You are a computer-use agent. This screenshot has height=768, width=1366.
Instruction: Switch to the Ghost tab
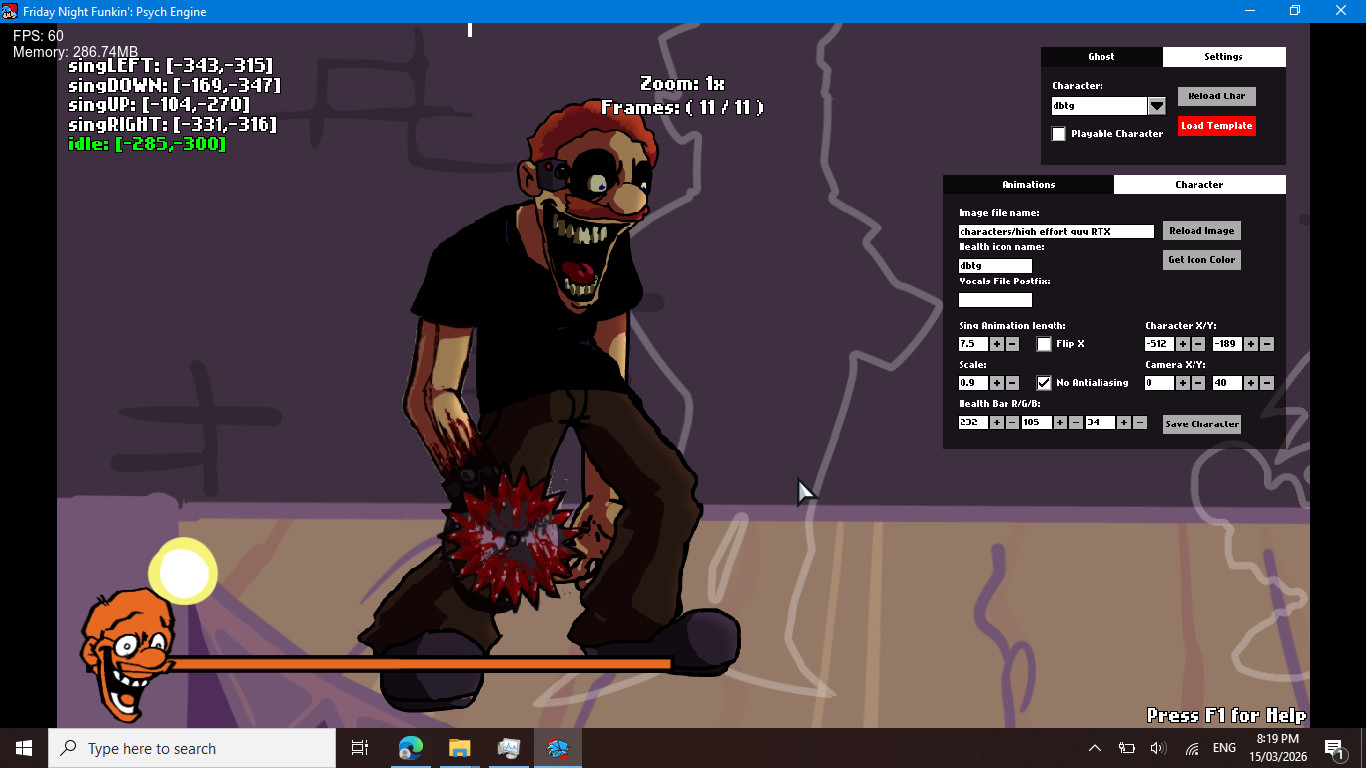(1102, 57)
